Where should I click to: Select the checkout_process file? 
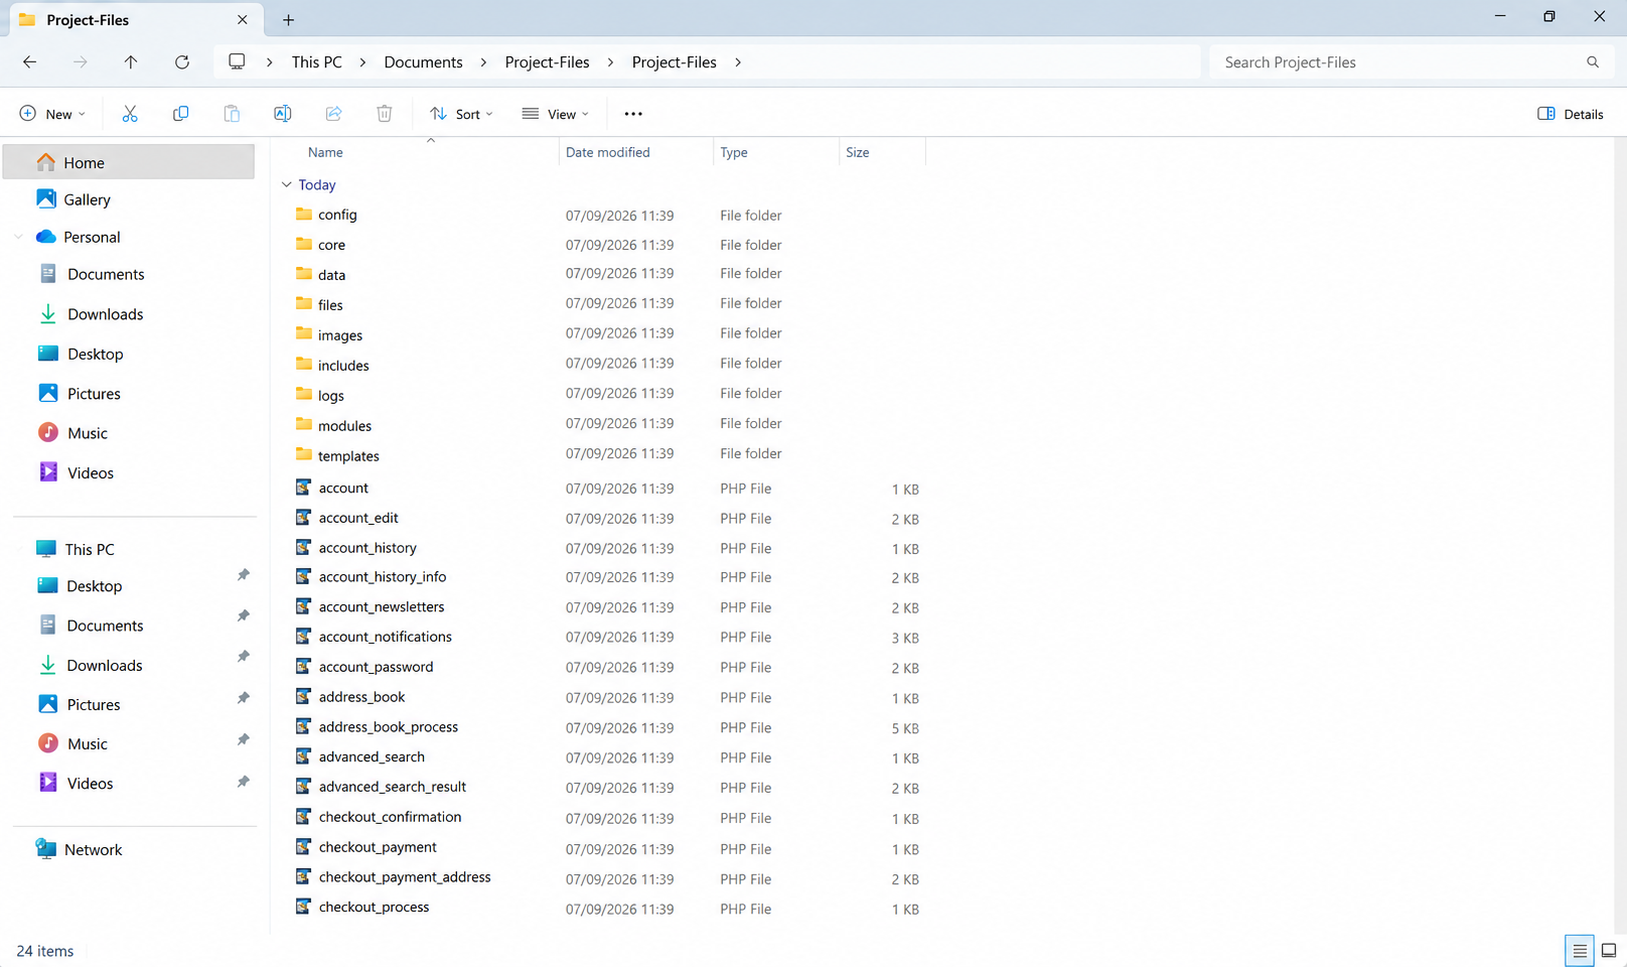374,907
